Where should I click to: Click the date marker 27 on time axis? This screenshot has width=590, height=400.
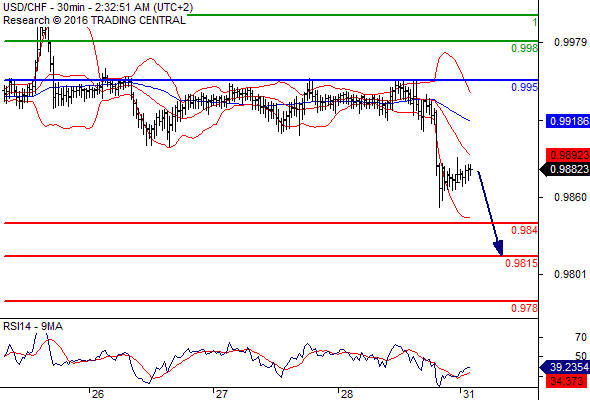221,394
